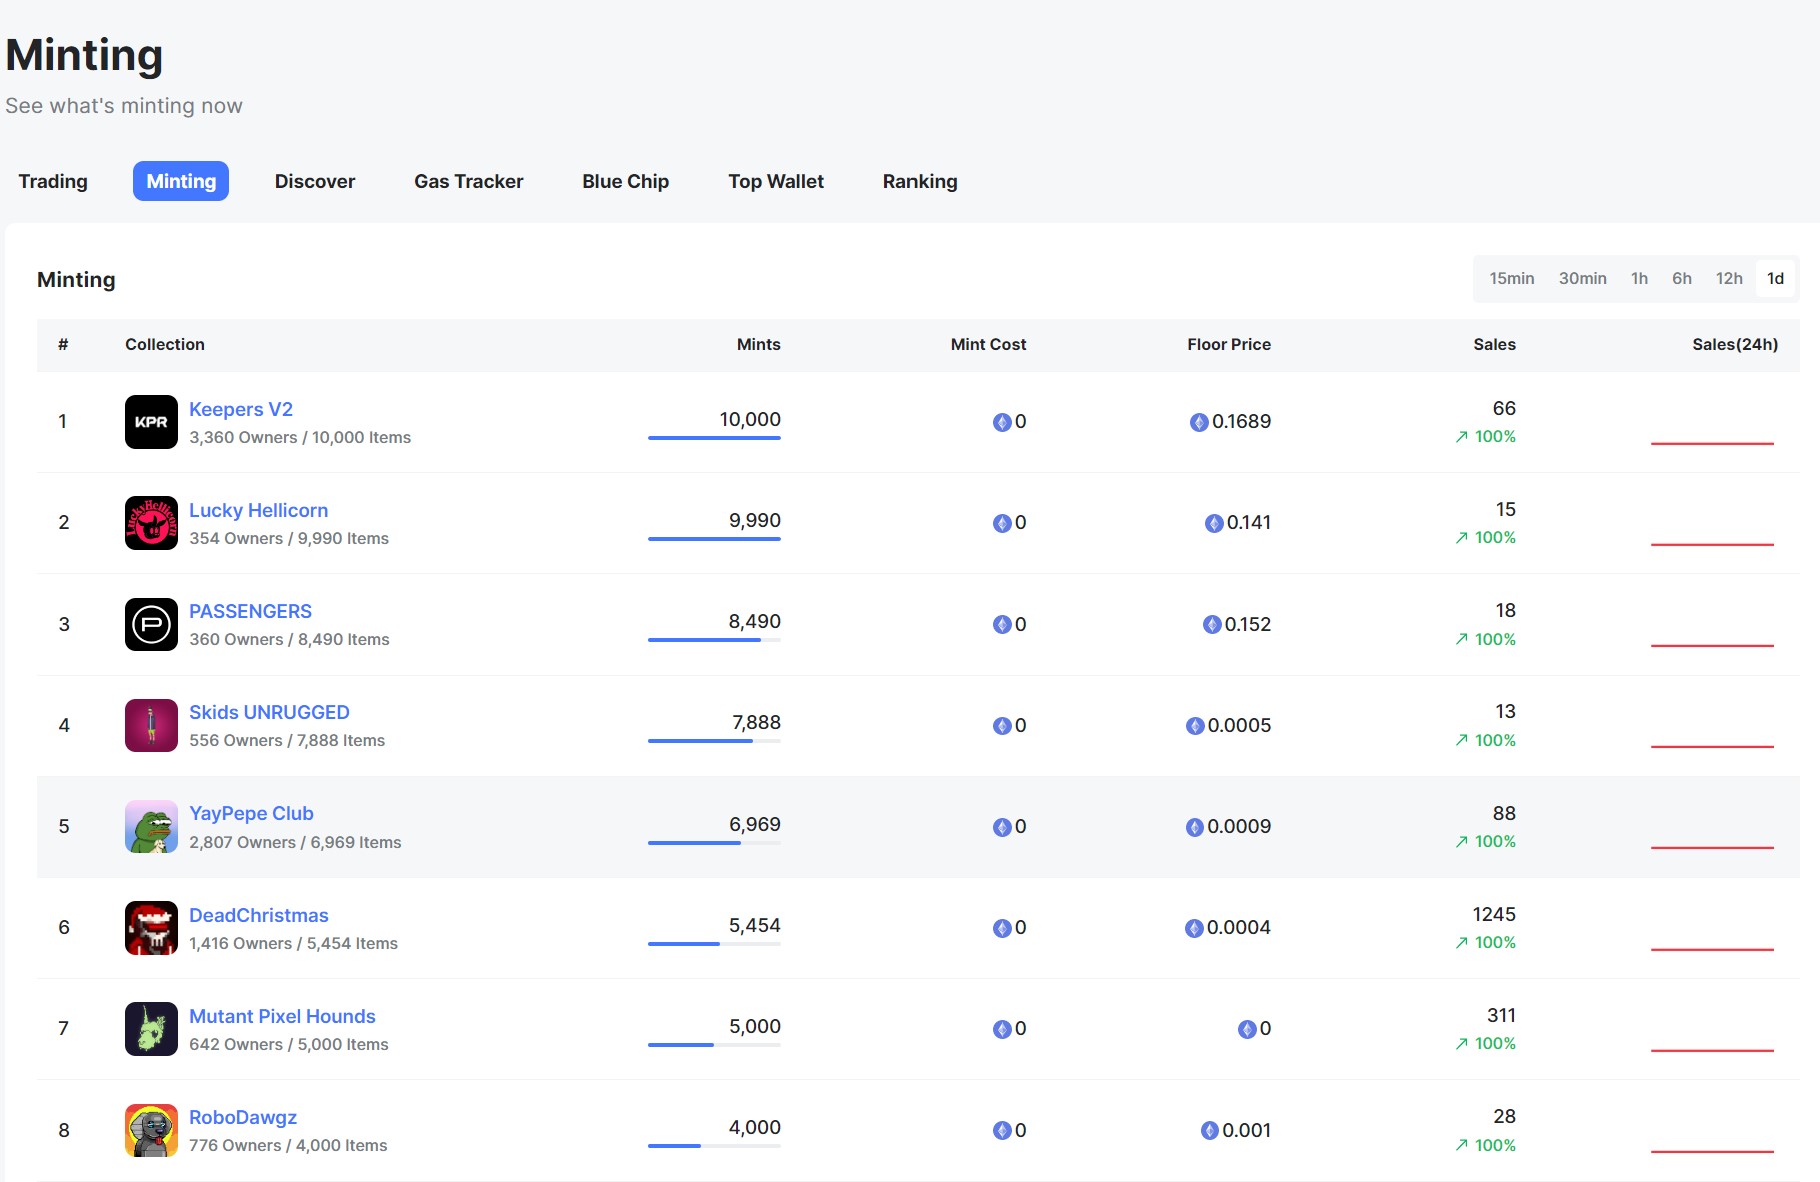
Task: Open the Keepers V2 collection link
Action: tap(241, 409)
